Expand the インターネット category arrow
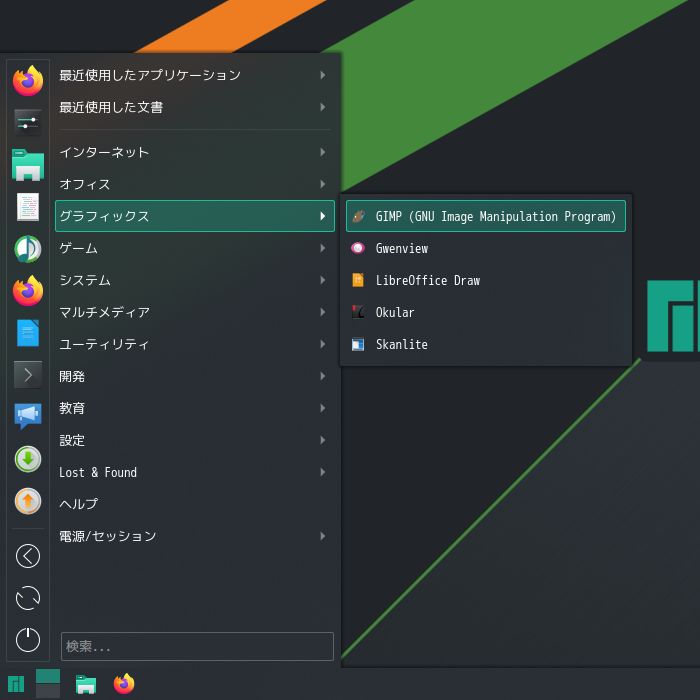The image size is (700, 700). [x=322, y=152]
